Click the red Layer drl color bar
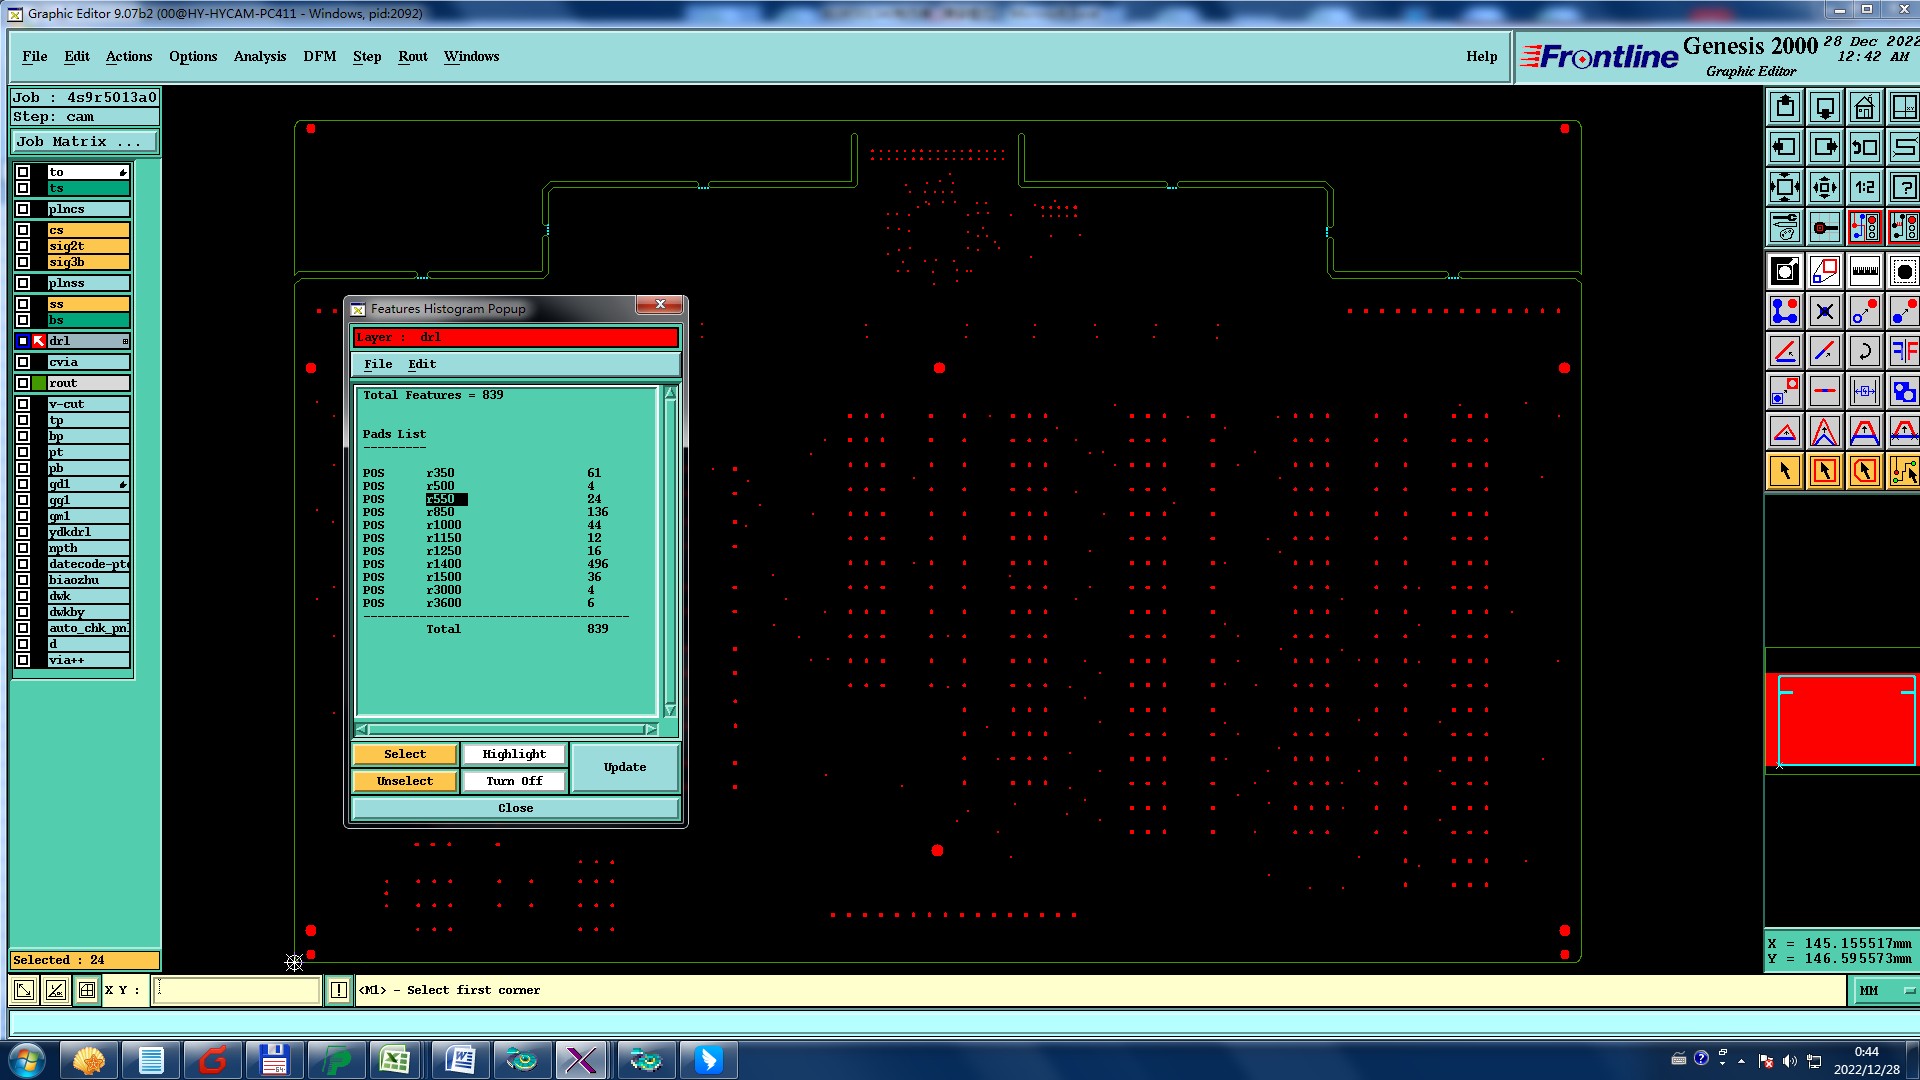The width and height of the screenshot is (1920, 1080). (x=515, y=337)
